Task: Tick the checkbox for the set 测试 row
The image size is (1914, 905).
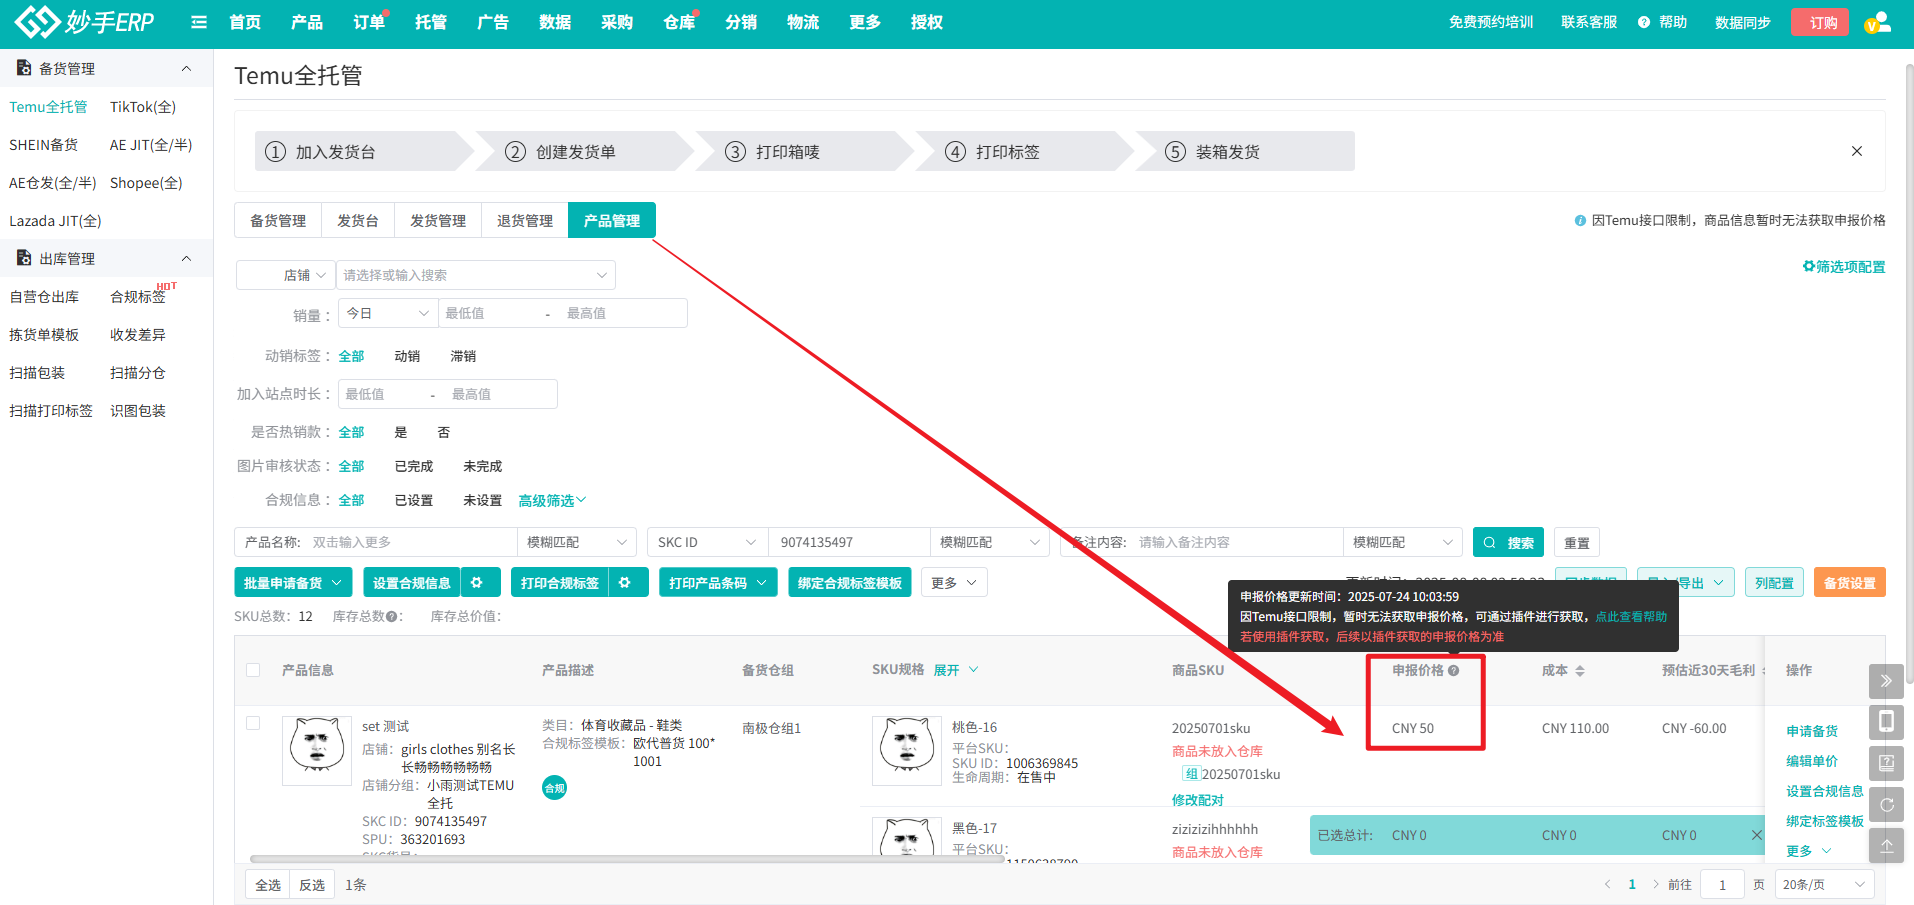Action: (253, 723)
